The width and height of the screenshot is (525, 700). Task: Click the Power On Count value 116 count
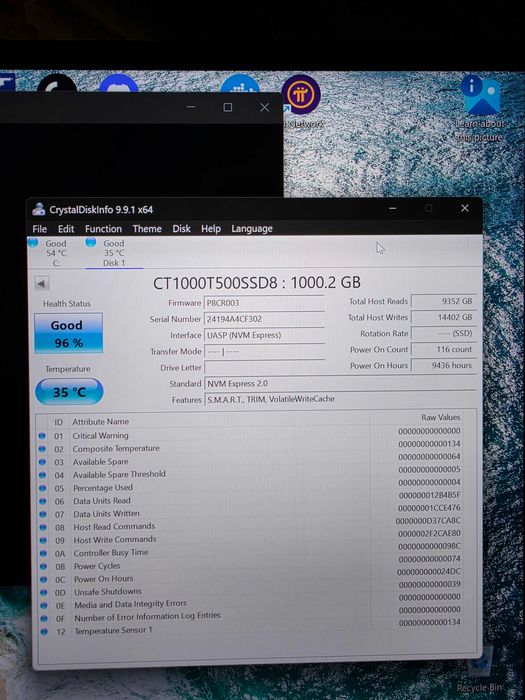[x=443, y=350]
